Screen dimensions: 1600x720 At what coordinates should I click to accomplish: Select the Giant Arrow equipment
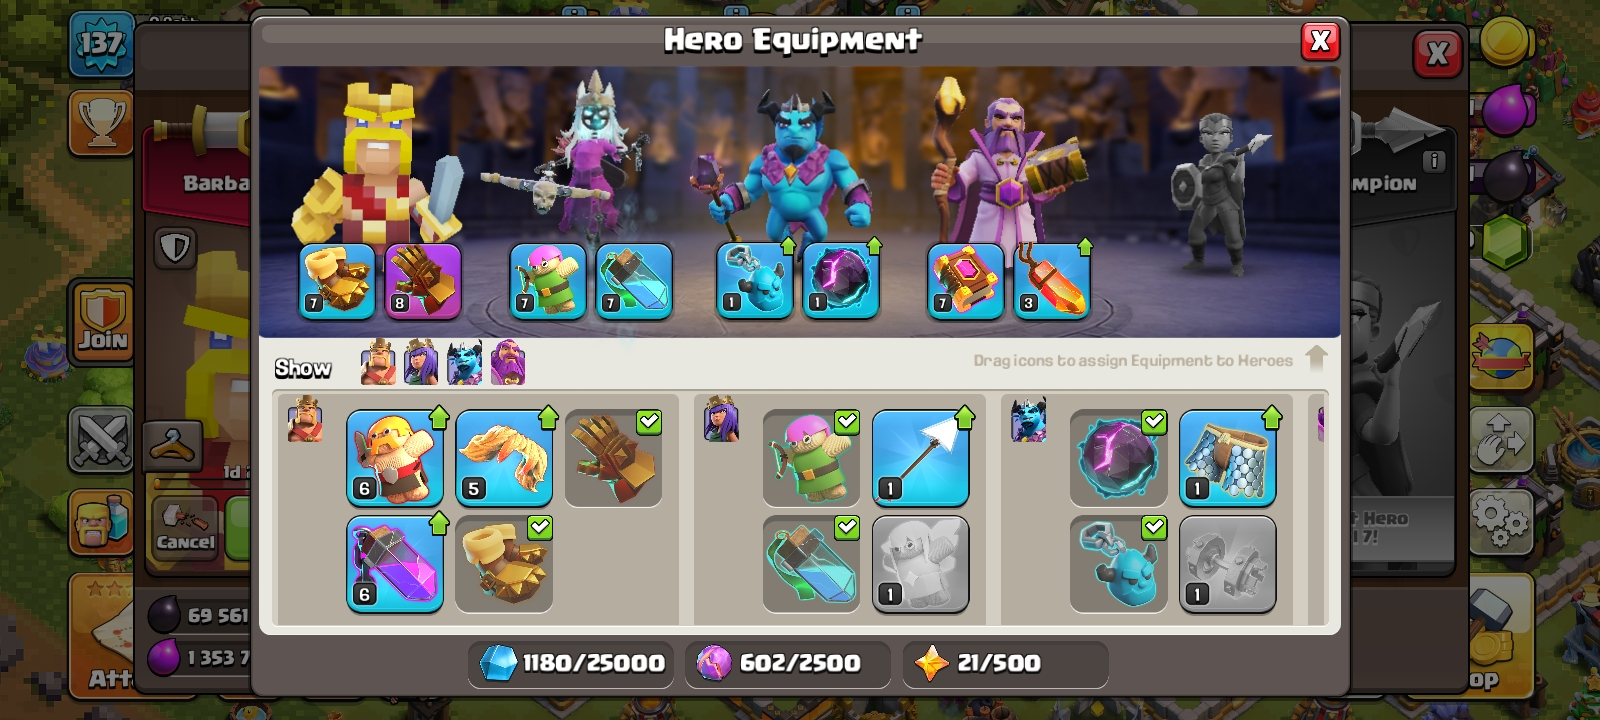(920, 457)
